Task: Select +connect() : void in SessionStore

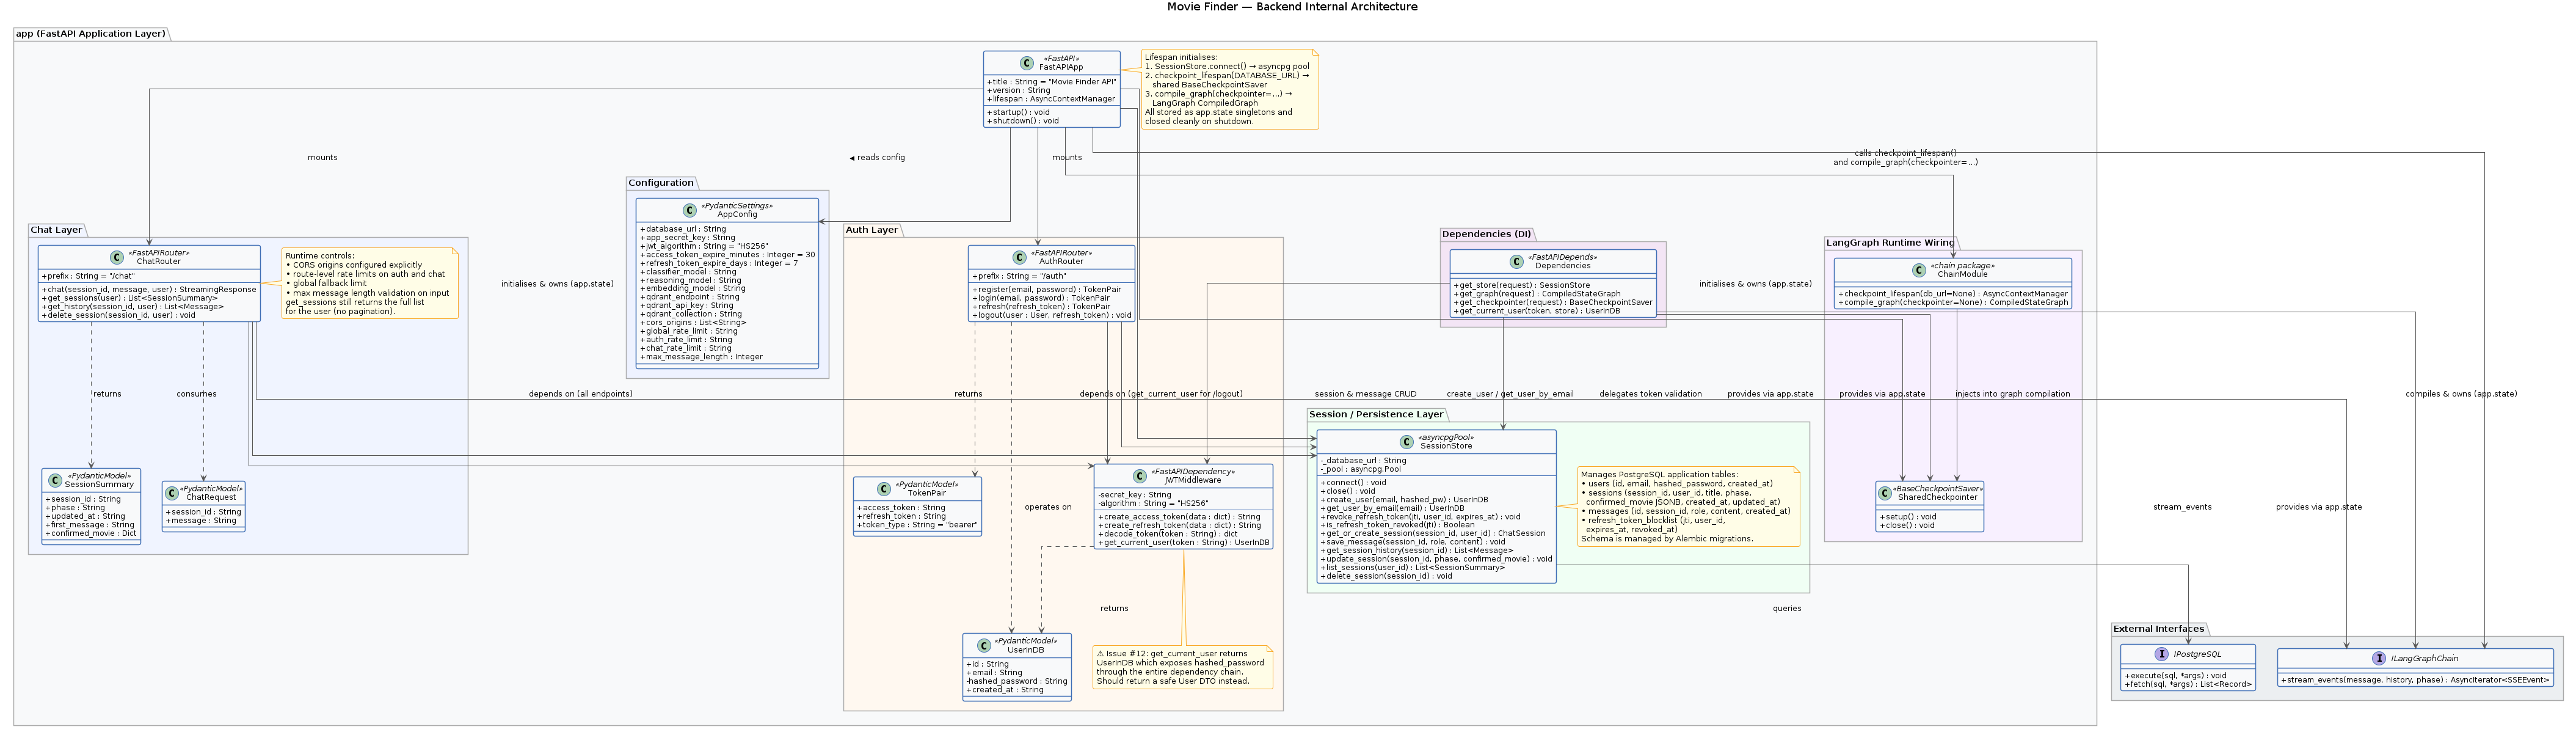Action: tap(1353, 482)
